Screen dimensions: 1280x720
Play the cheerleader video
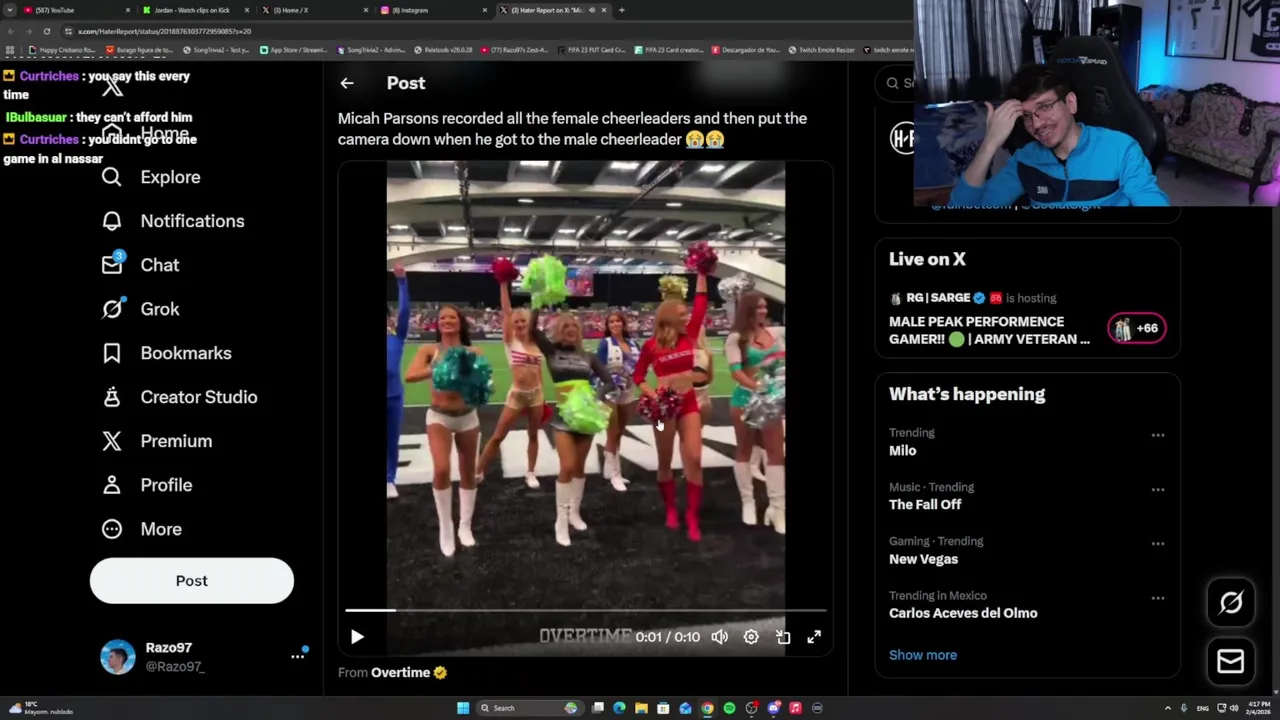(x=357, y=637)
